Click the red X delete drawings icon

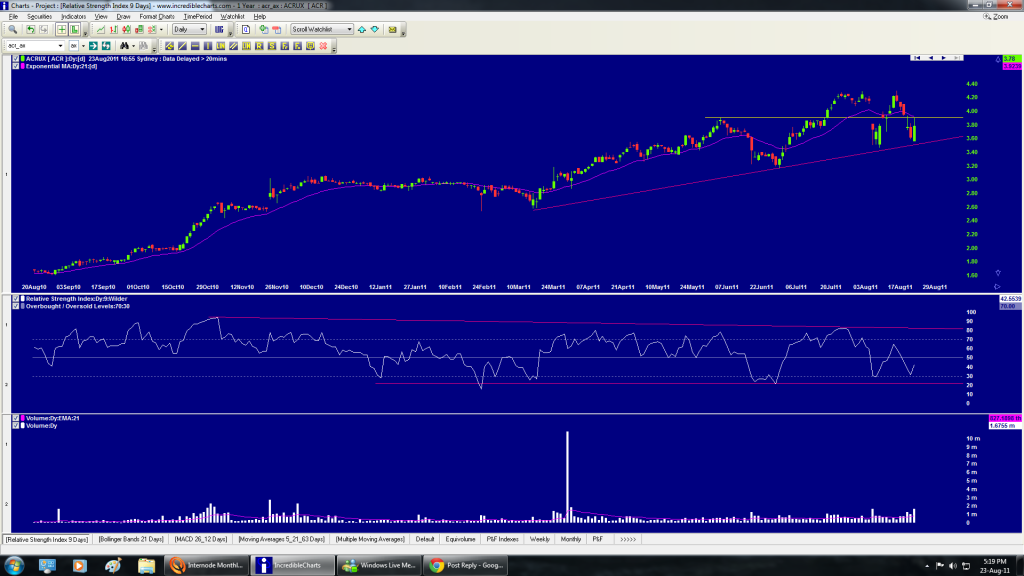pos(323,46)
